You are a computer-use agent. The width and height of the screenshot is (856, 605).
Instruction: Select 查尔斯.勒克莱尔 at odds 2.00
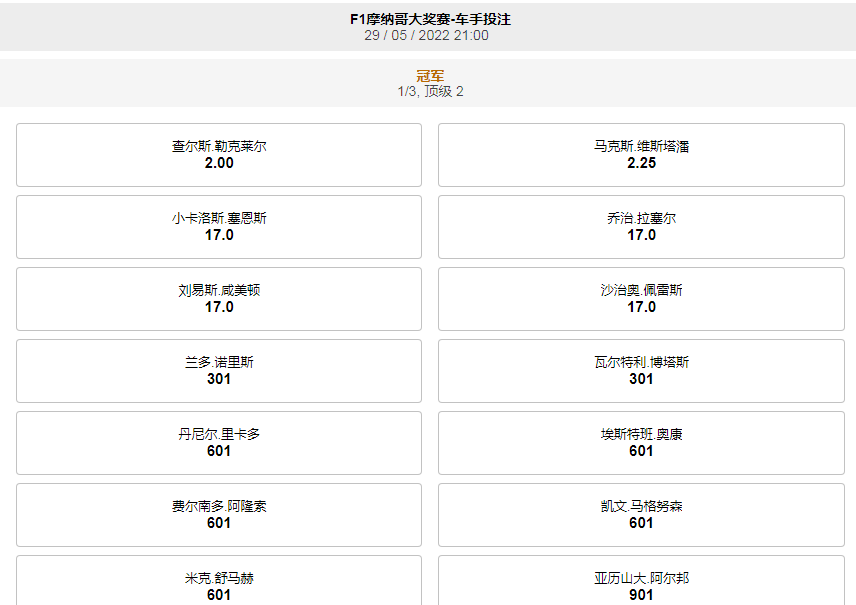coord(217,155)
